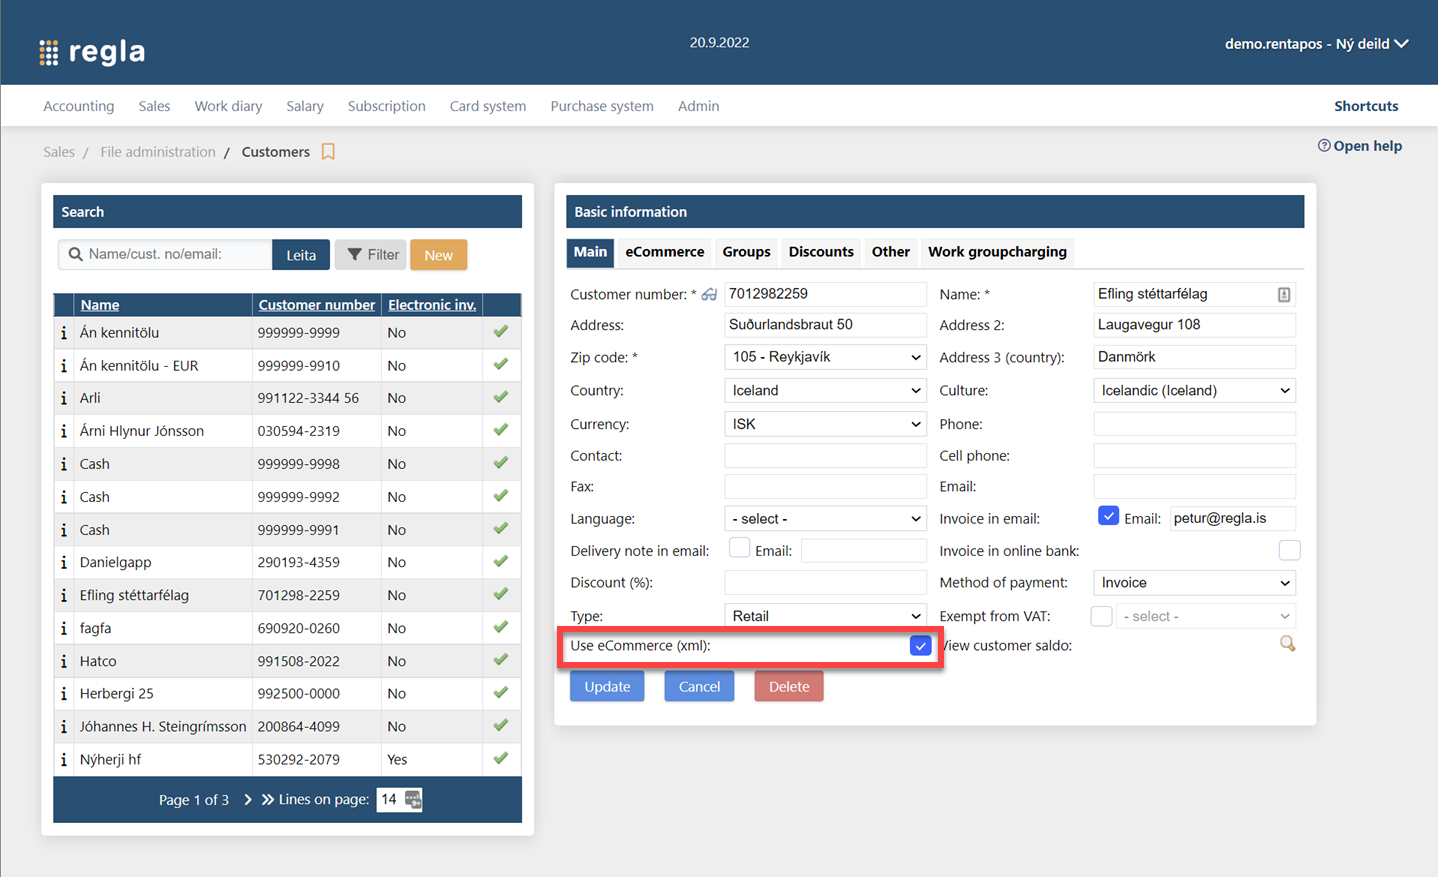
Task: Bookmark the Customers page
Action: coord(328,152)
